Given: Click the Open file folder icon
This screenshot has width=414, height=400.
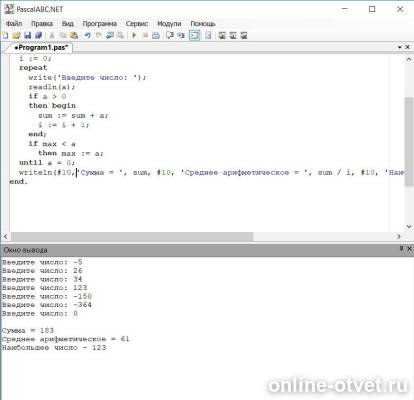Looking at the screenshot, I should pyautogui.click(x=16, y=35).
